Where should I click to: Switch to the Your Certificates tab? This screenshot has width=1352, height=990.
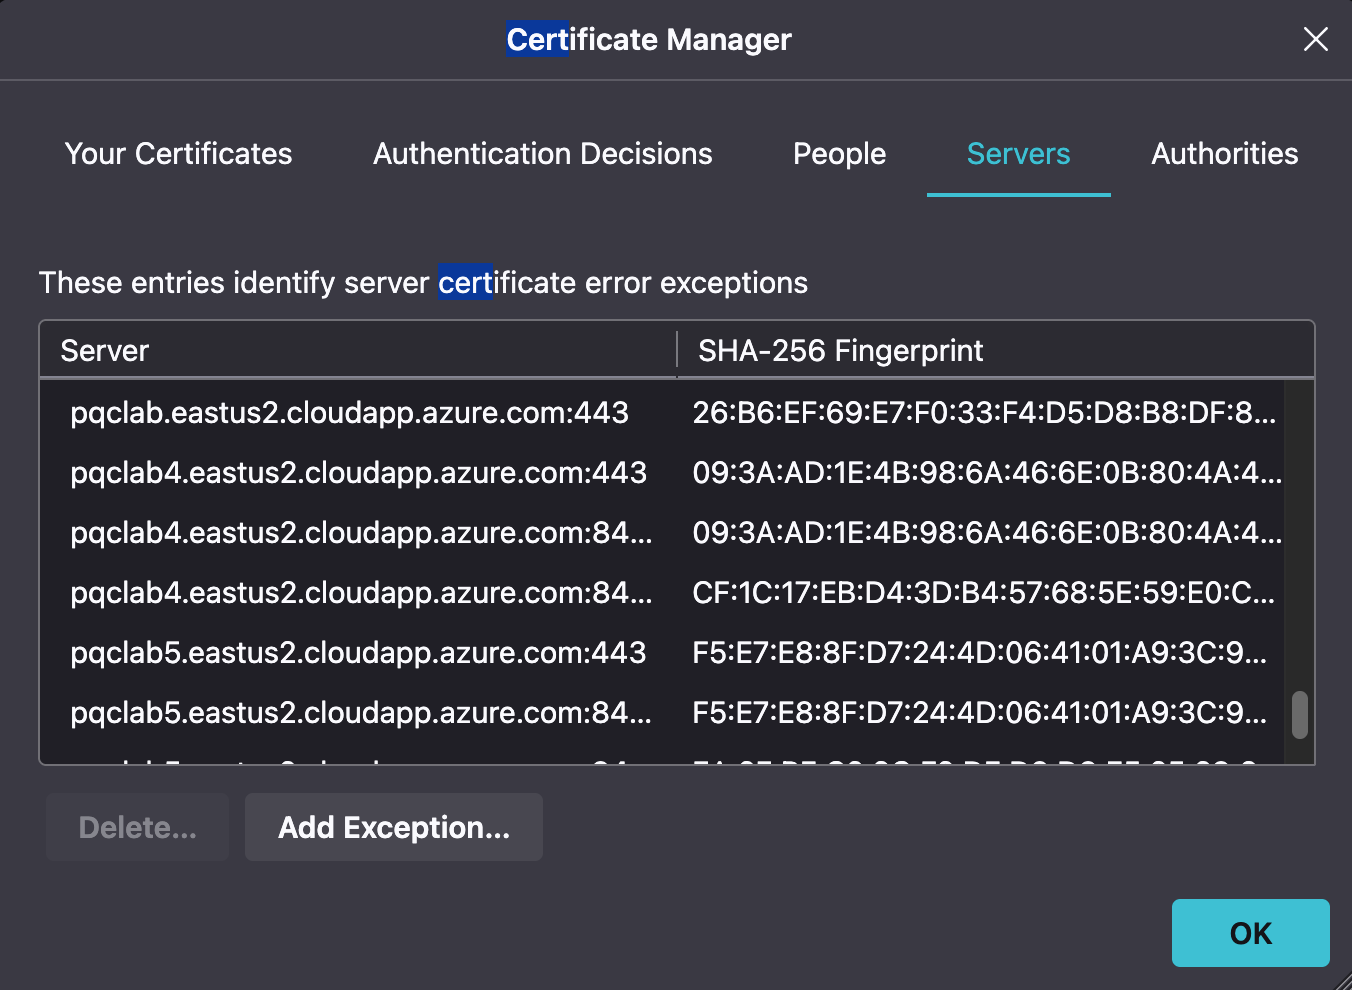click(178, 154)
